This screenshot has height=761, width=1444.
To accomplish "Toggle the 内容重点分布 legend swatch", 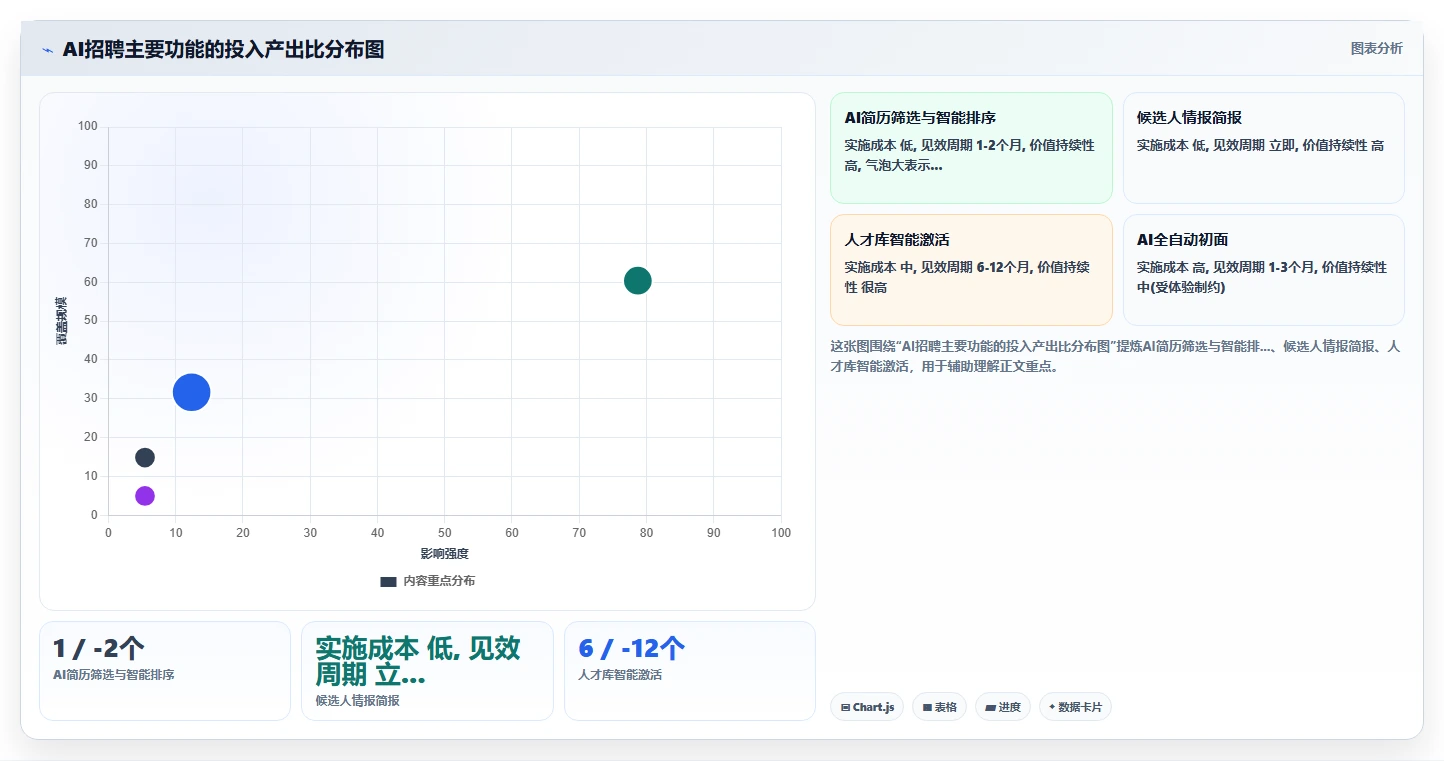I will pyautogui.click(x=388, y=581).
